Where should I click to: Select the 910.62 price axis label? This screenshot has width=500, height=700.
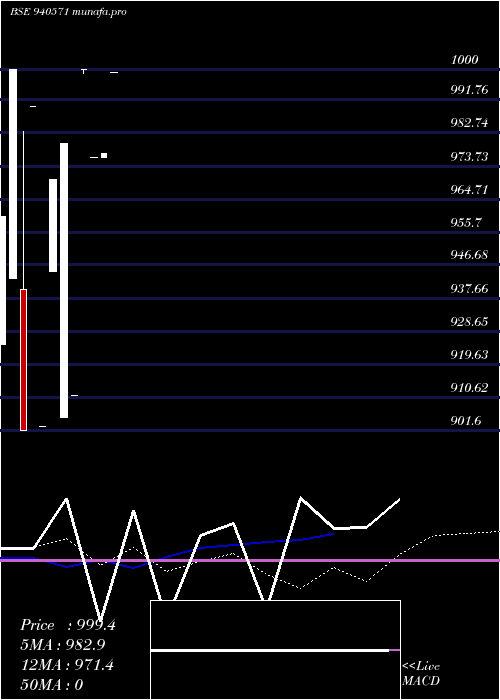469,388
